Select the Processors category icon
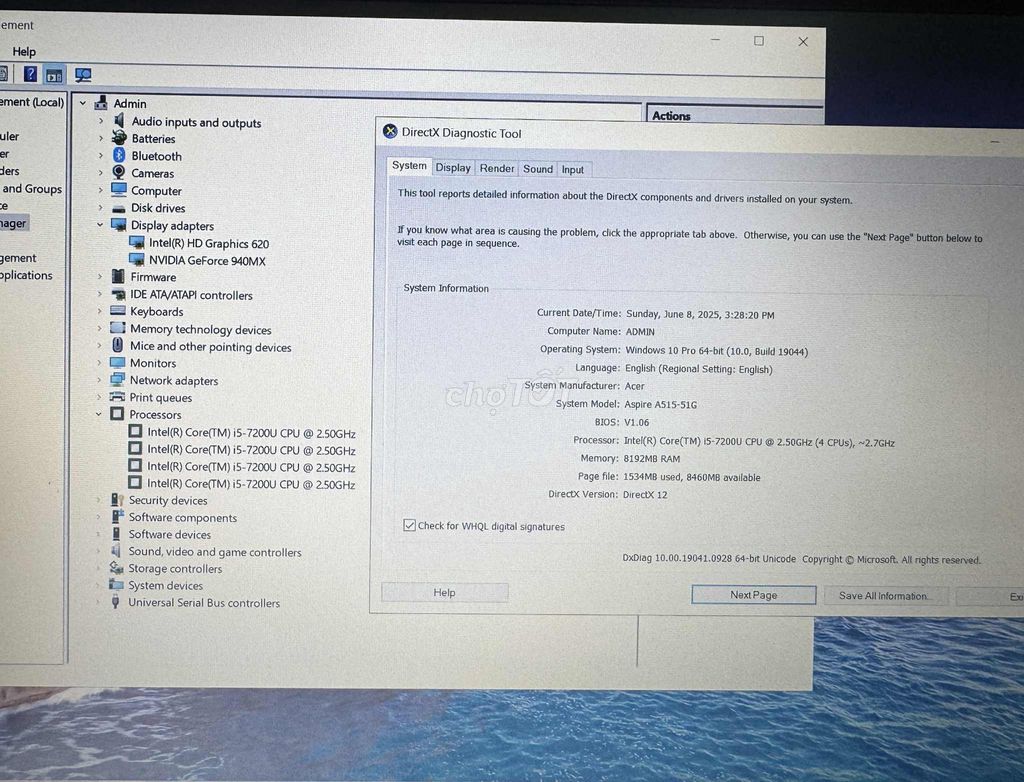Image resolution: width=1024 pixels, height=782 pixels. [x=117, y=414]
